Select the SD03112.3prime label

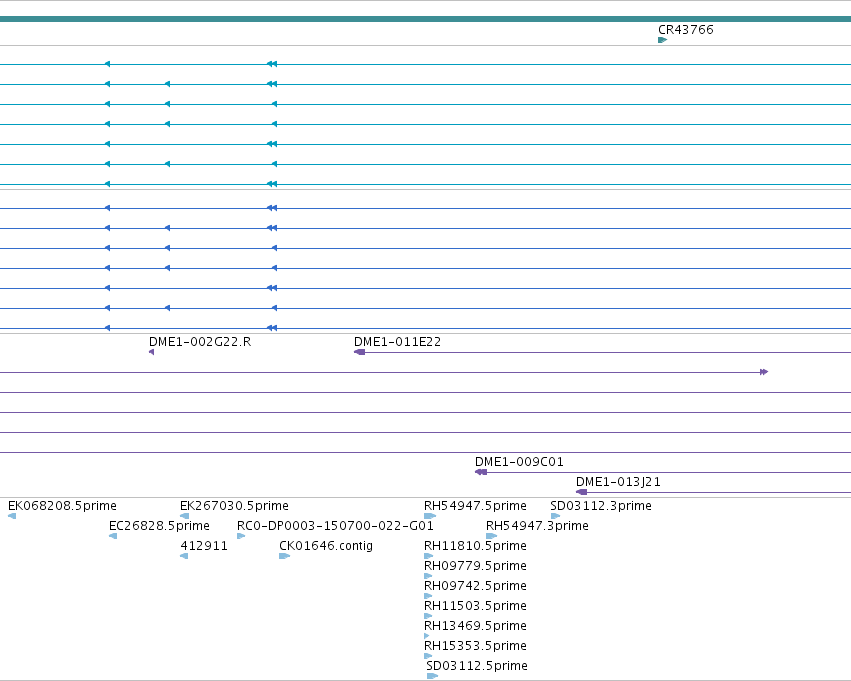tap(601, 506)
